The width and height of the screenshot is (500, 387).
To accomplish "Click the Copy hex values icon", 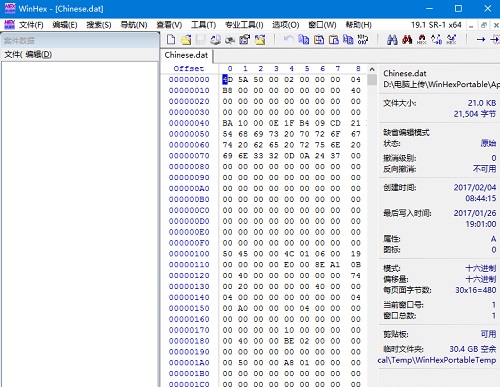I will [x=348, y=40].
